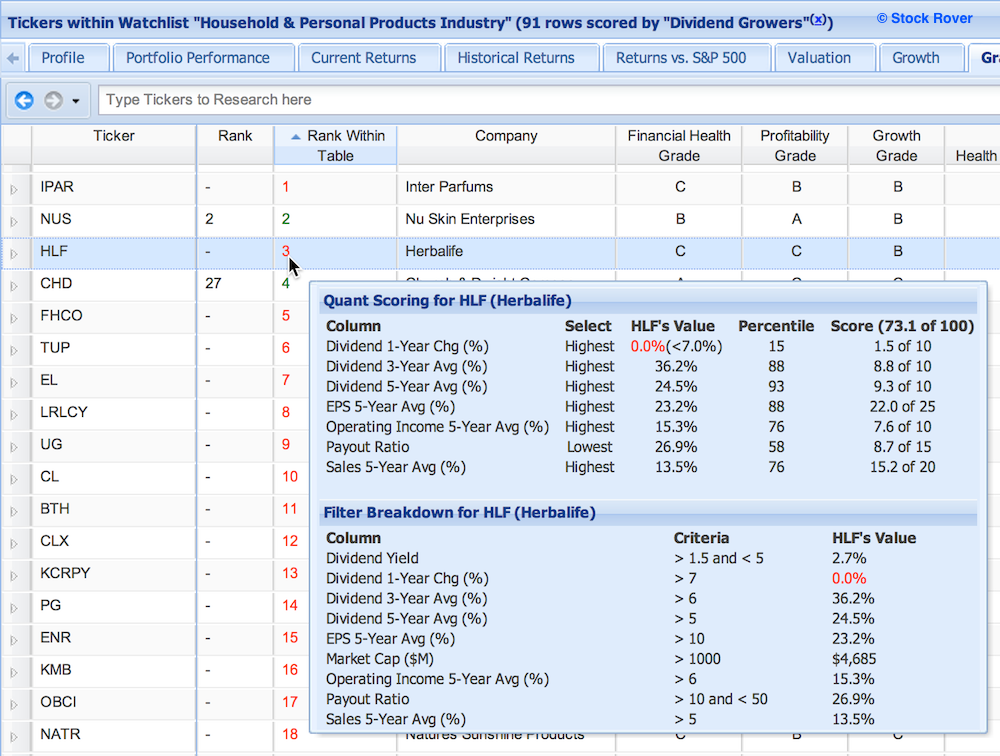Expand the NUS row
This screenshot has height=756, width=1000.
14,221
